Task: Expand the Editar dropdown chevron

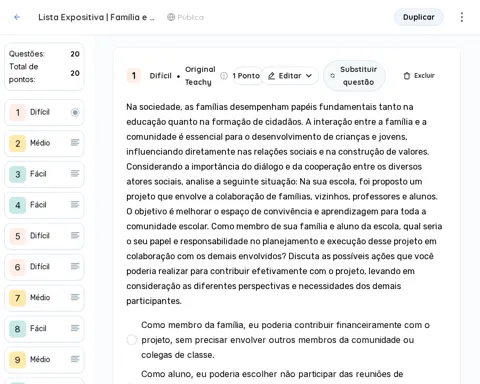Action: click(309, 76)
